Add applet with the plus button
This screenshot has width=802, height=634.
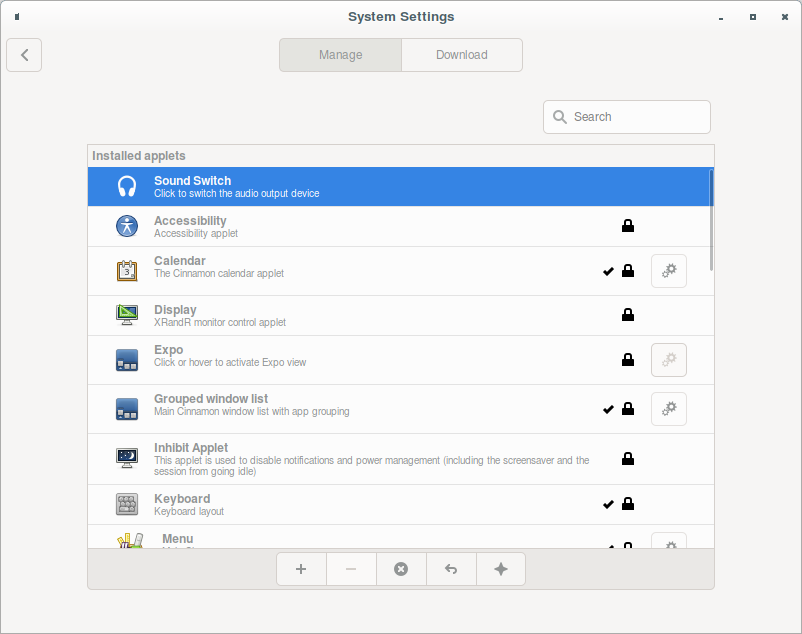pyautogui.click(x=301, y=569)
